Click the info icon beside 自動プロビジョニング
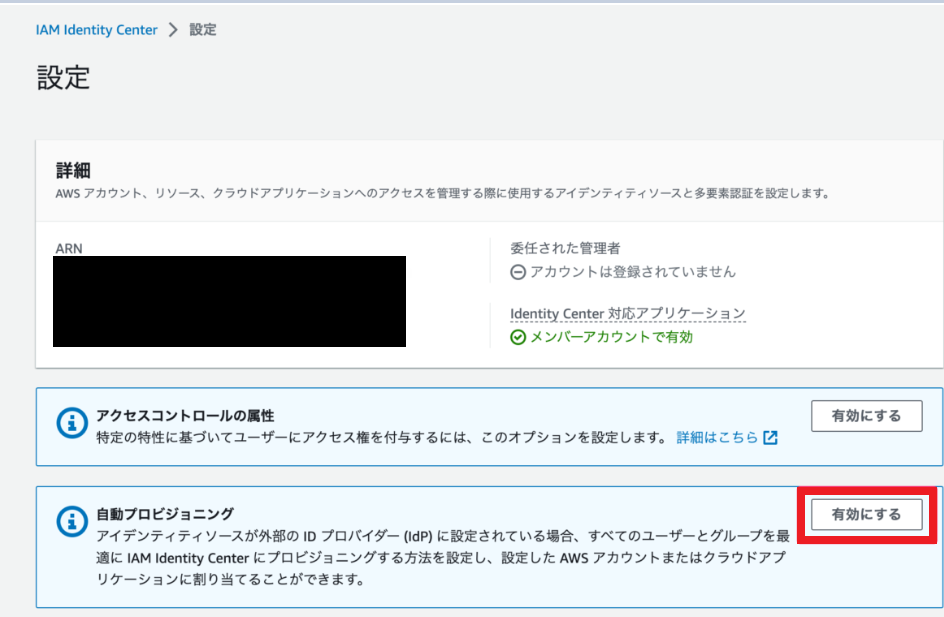 (72, 521)
